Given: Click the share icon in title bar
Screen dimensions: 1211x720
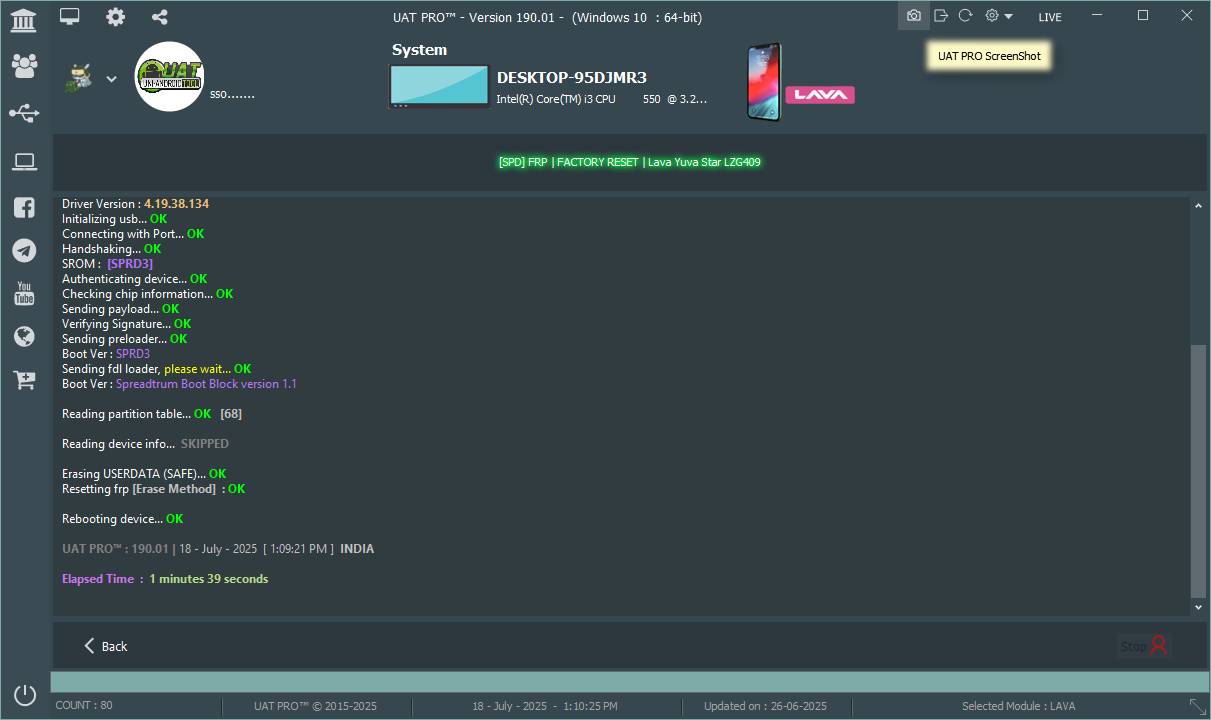Looking at the screenshot, I should tap(159, 16).
